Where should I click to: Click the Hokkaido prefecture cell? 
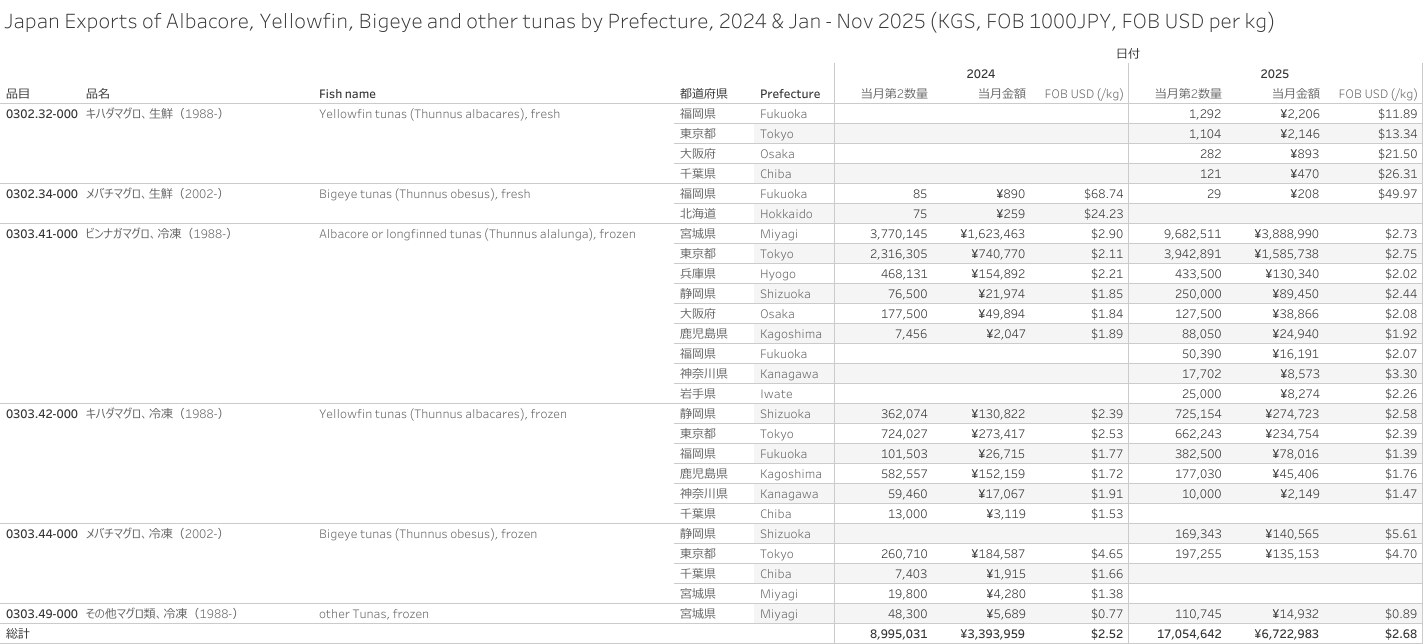(785, 214)
